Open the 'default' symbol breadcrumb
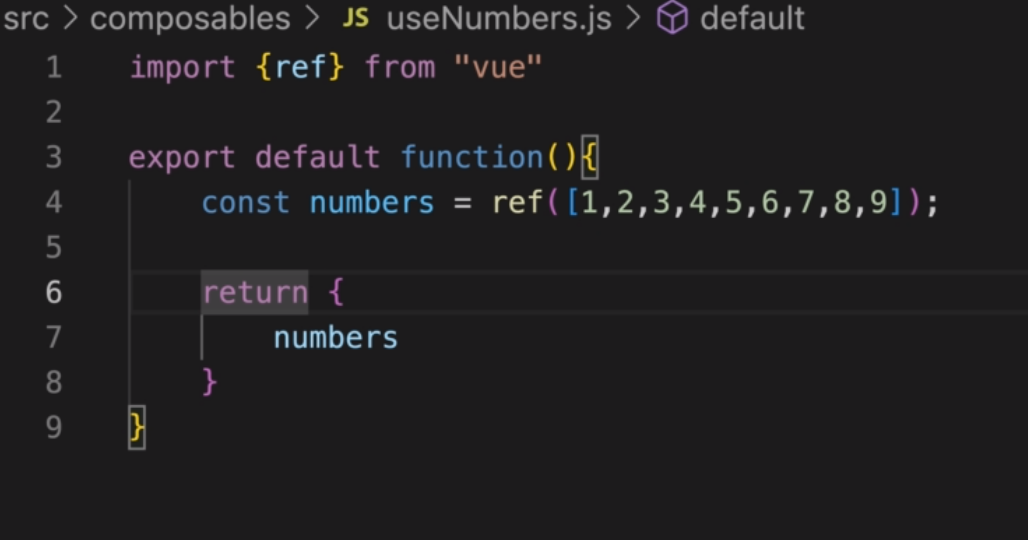The width and height of the screenshot is (1028, 540). 752,18
